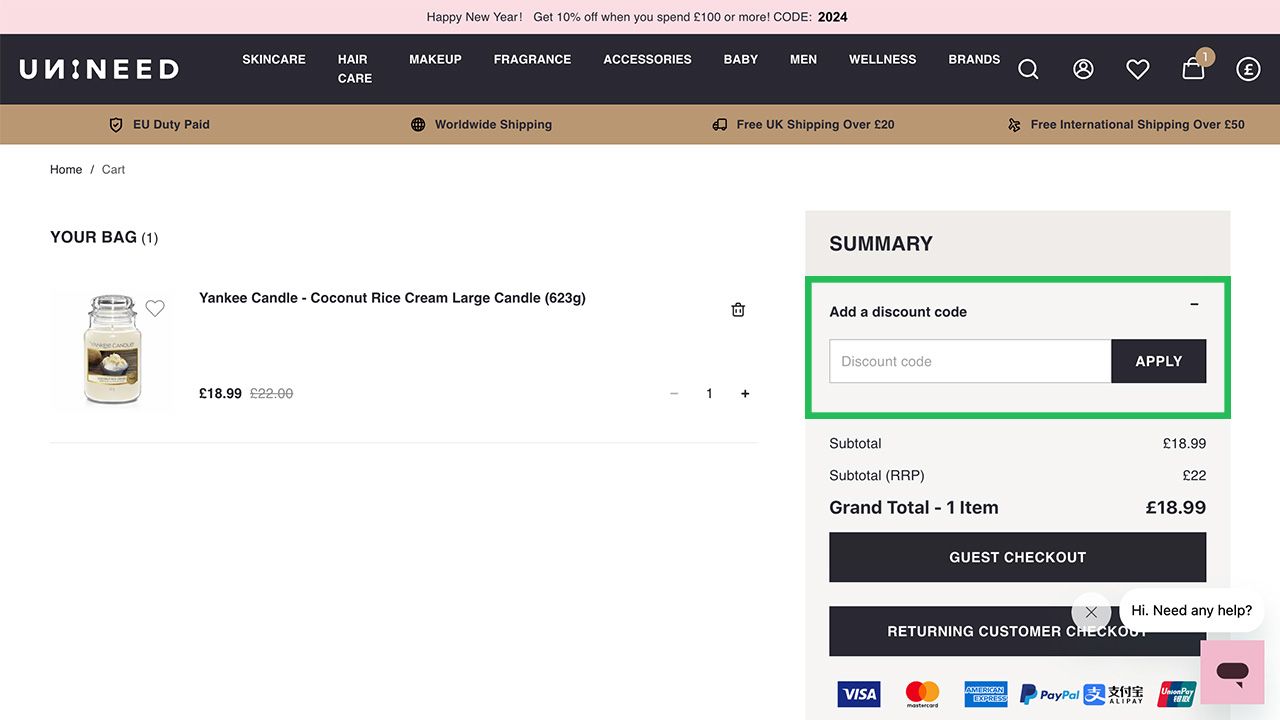Image resolution: width=1280 pixels, height=720 pixels.
Task: Open the MEN menu
Action: [x=803, y=59]
